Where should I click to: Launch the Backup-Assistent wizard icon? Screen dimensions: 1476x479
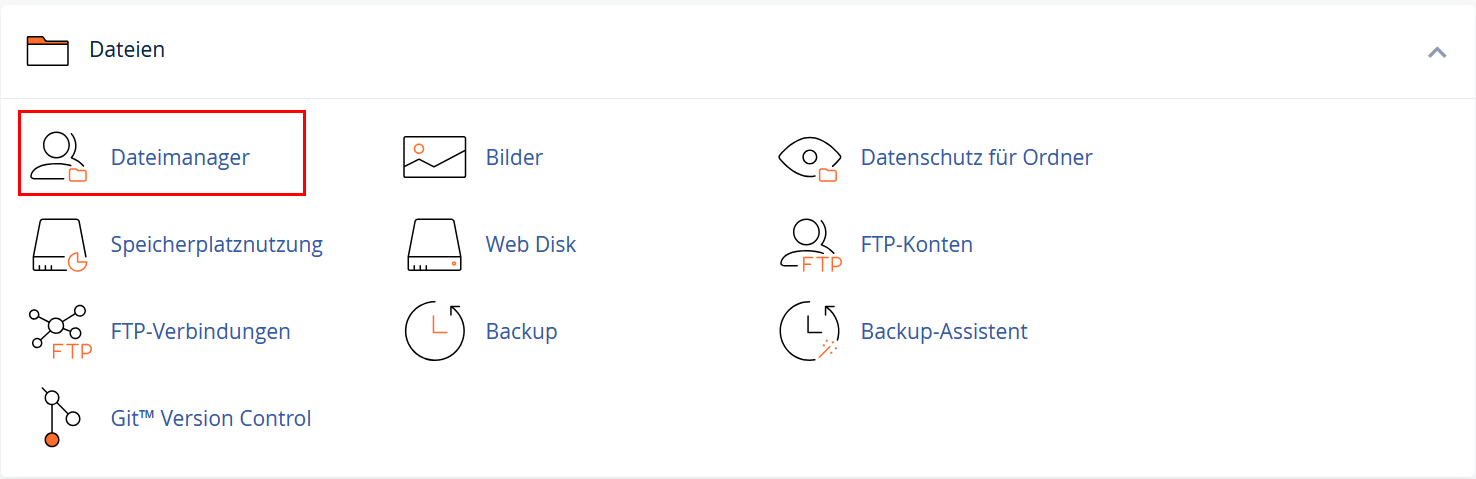810,332
